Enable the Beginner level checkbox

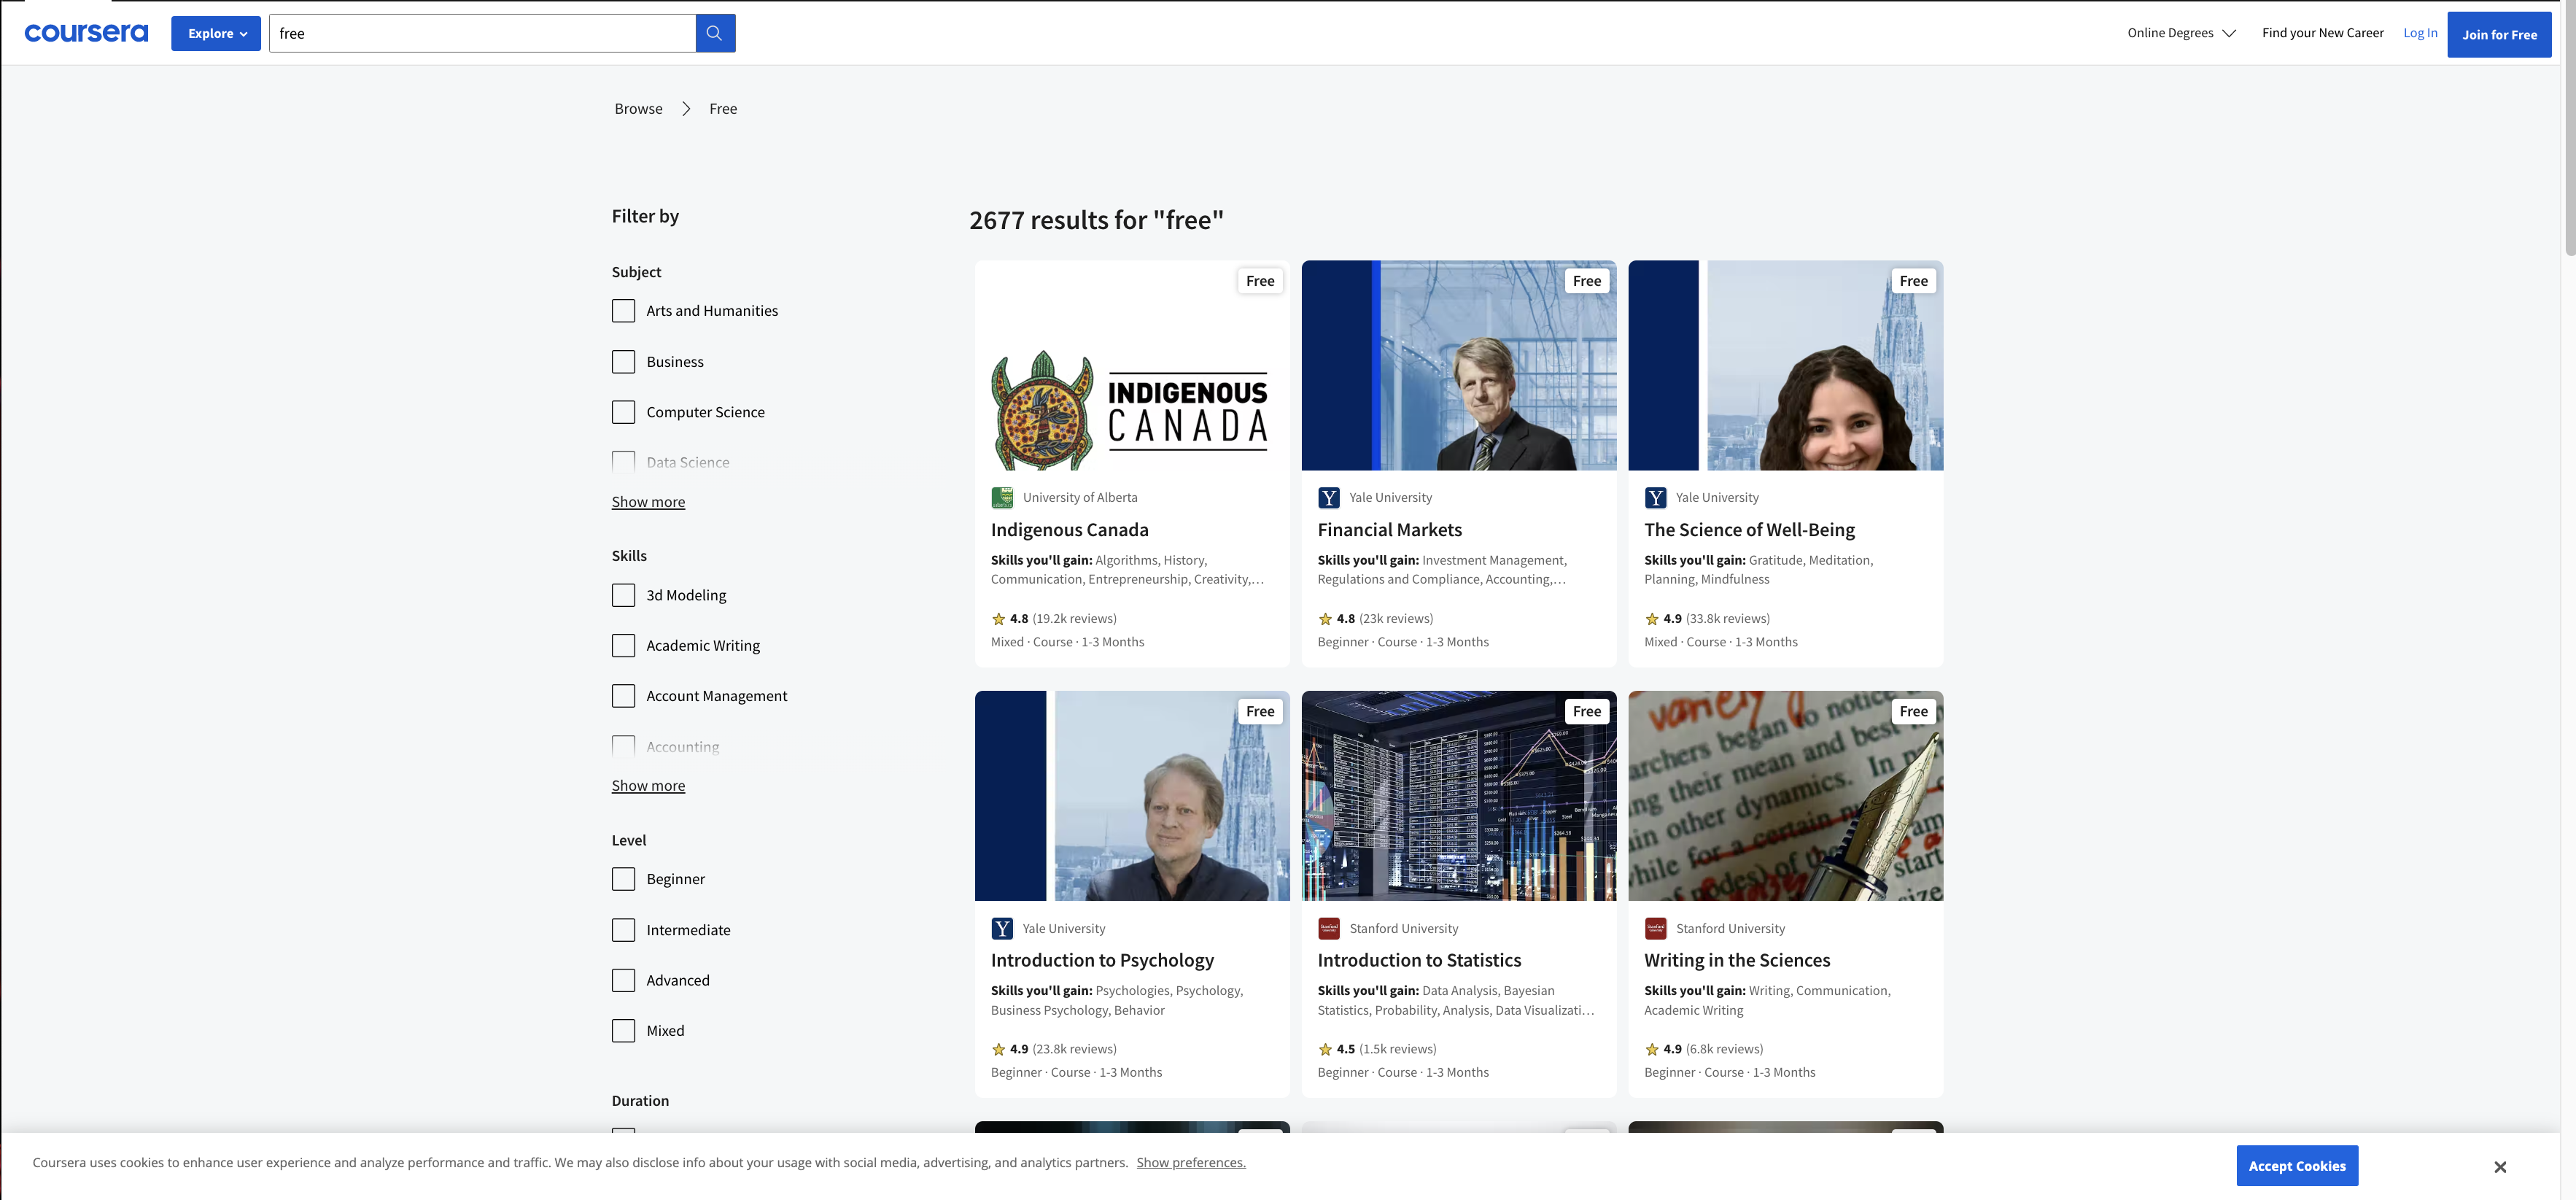(623, 879)
